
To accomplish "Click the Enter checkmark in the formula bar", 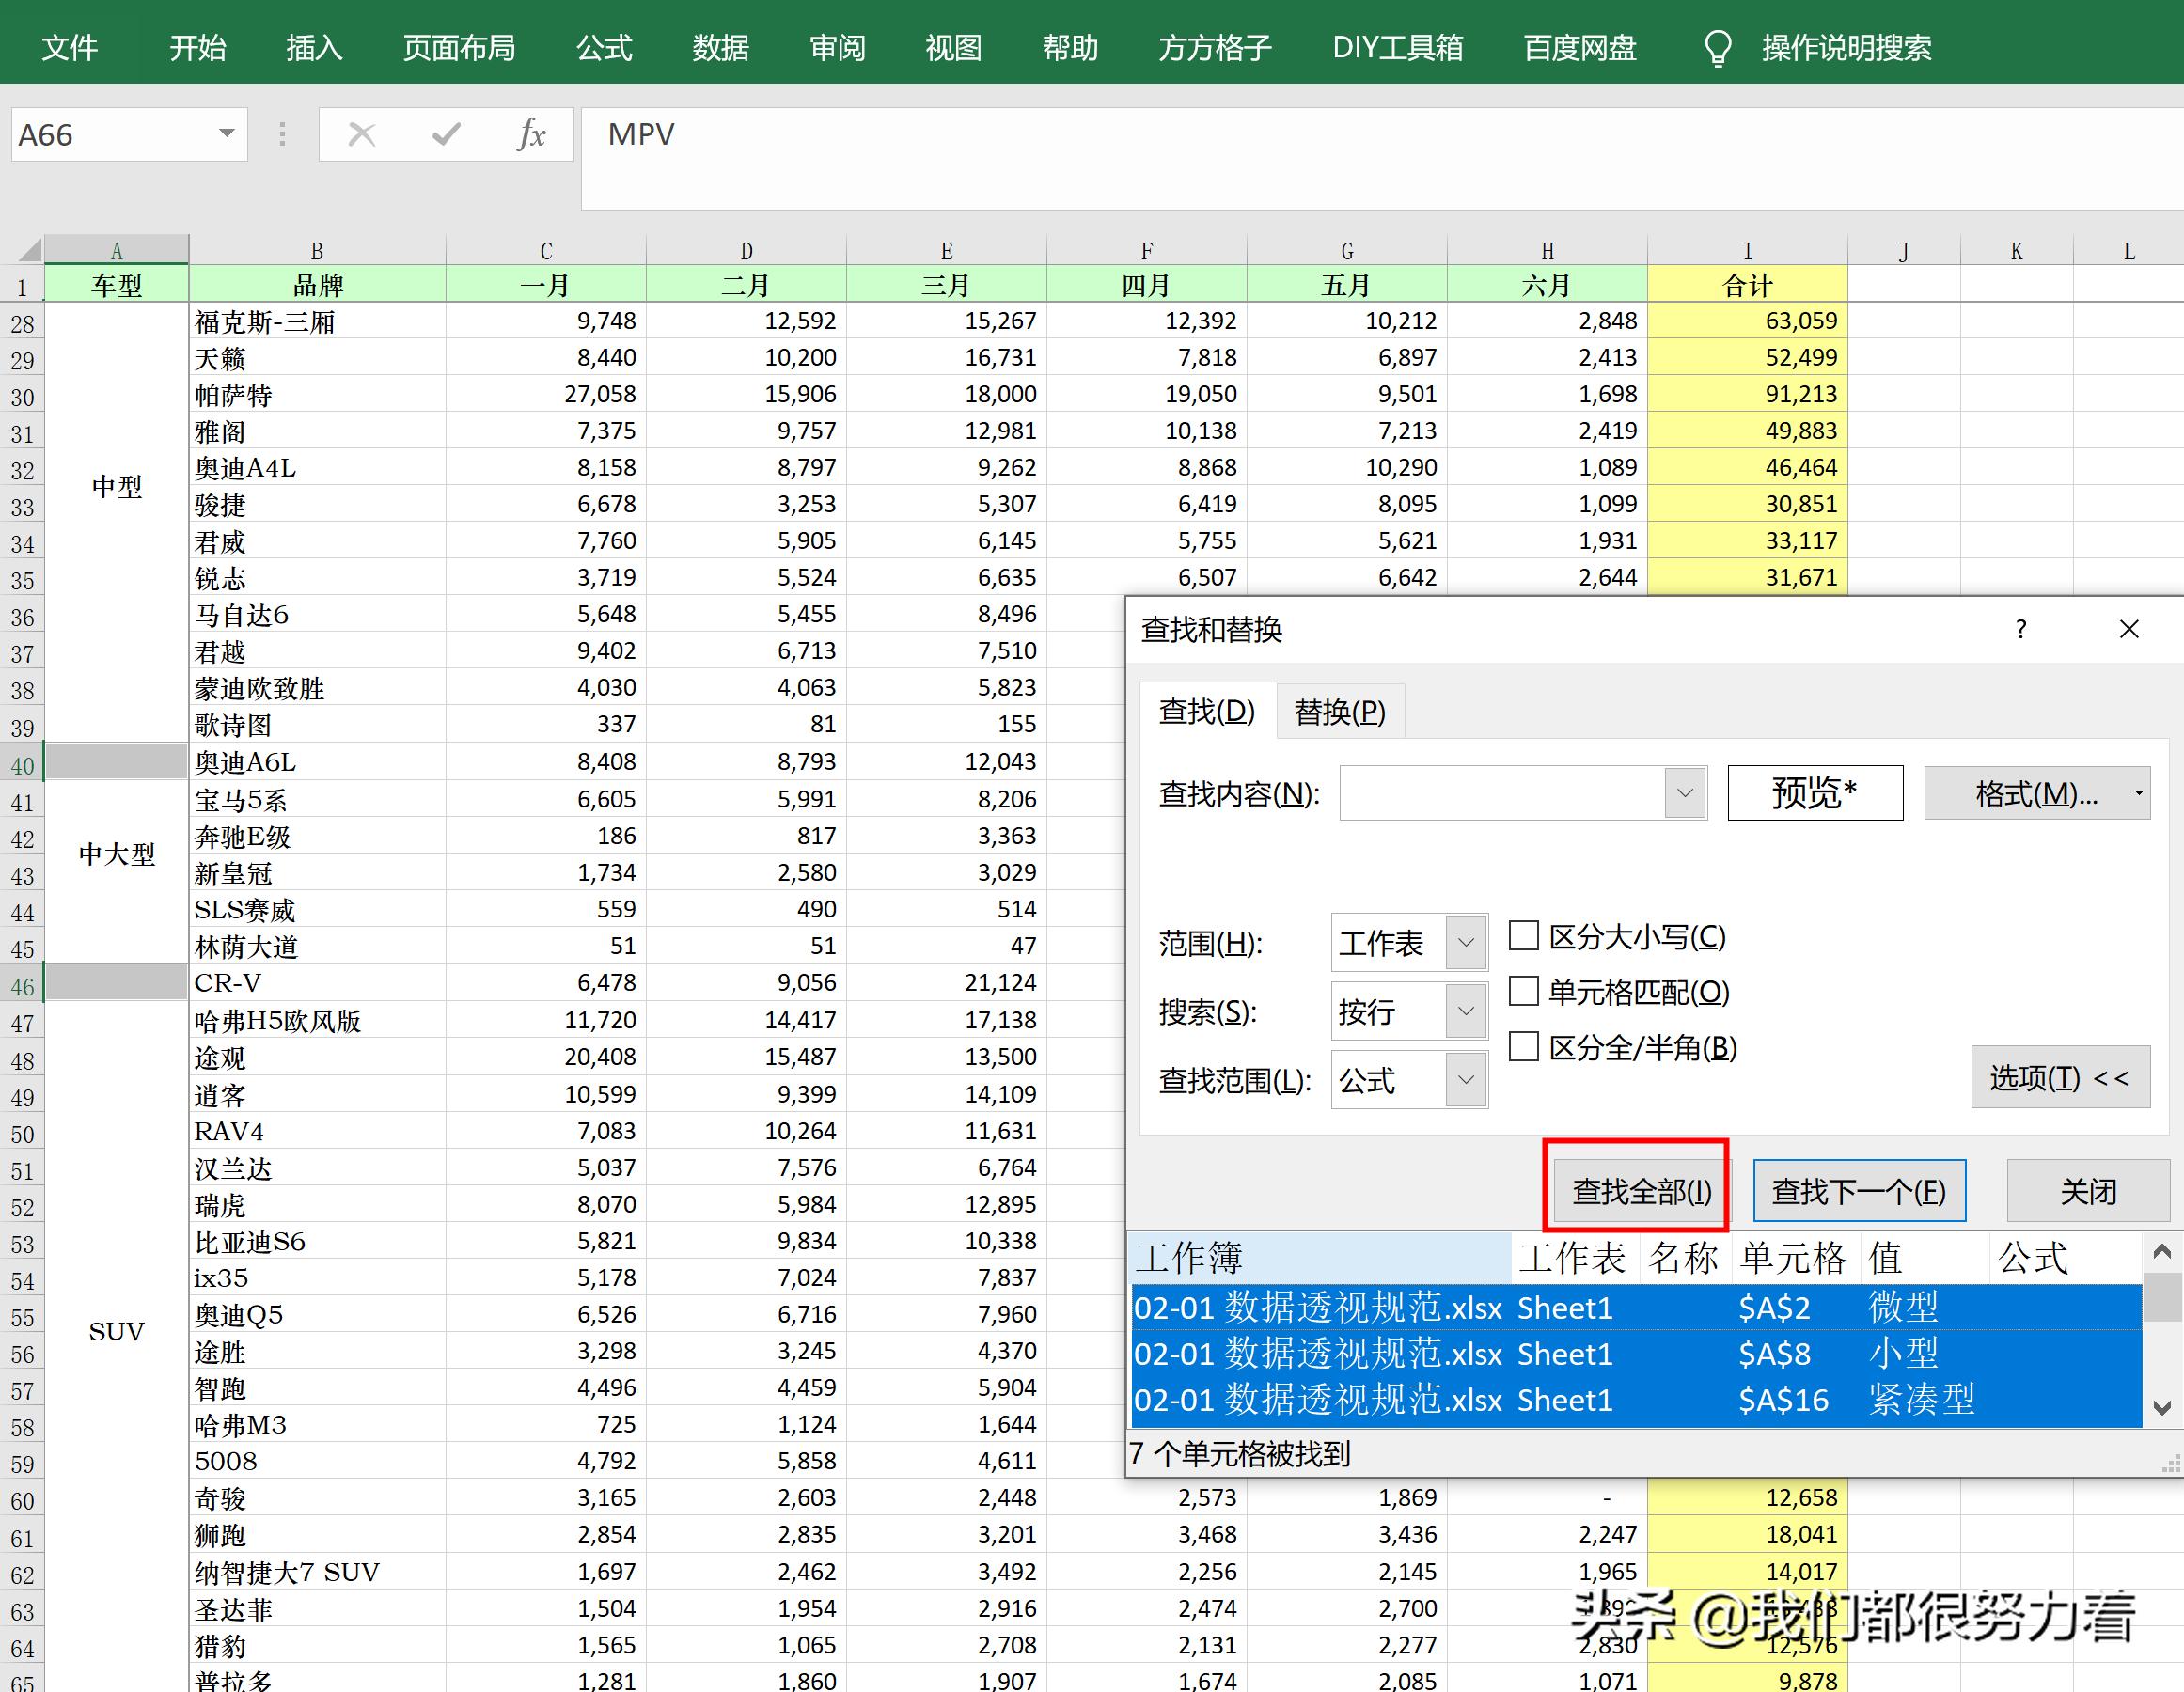I will (447, 133).
